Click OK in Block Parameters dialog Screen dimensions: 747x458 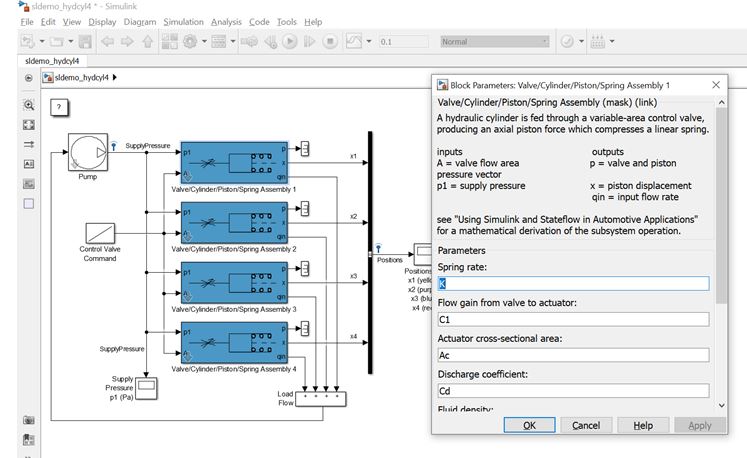tap(529, 425)
